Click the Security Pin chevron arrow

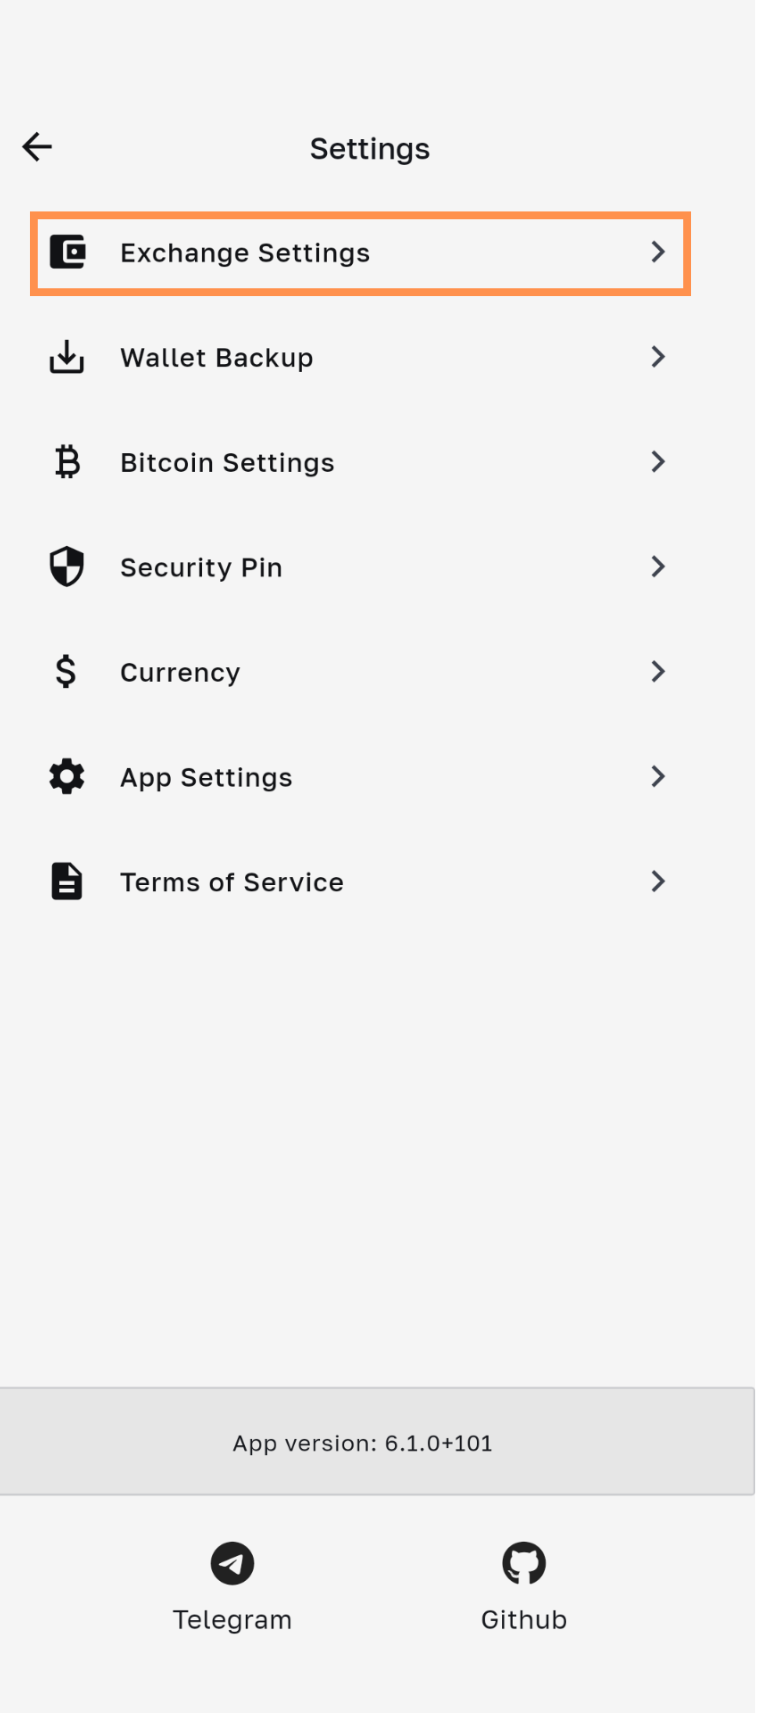[658, 567]
